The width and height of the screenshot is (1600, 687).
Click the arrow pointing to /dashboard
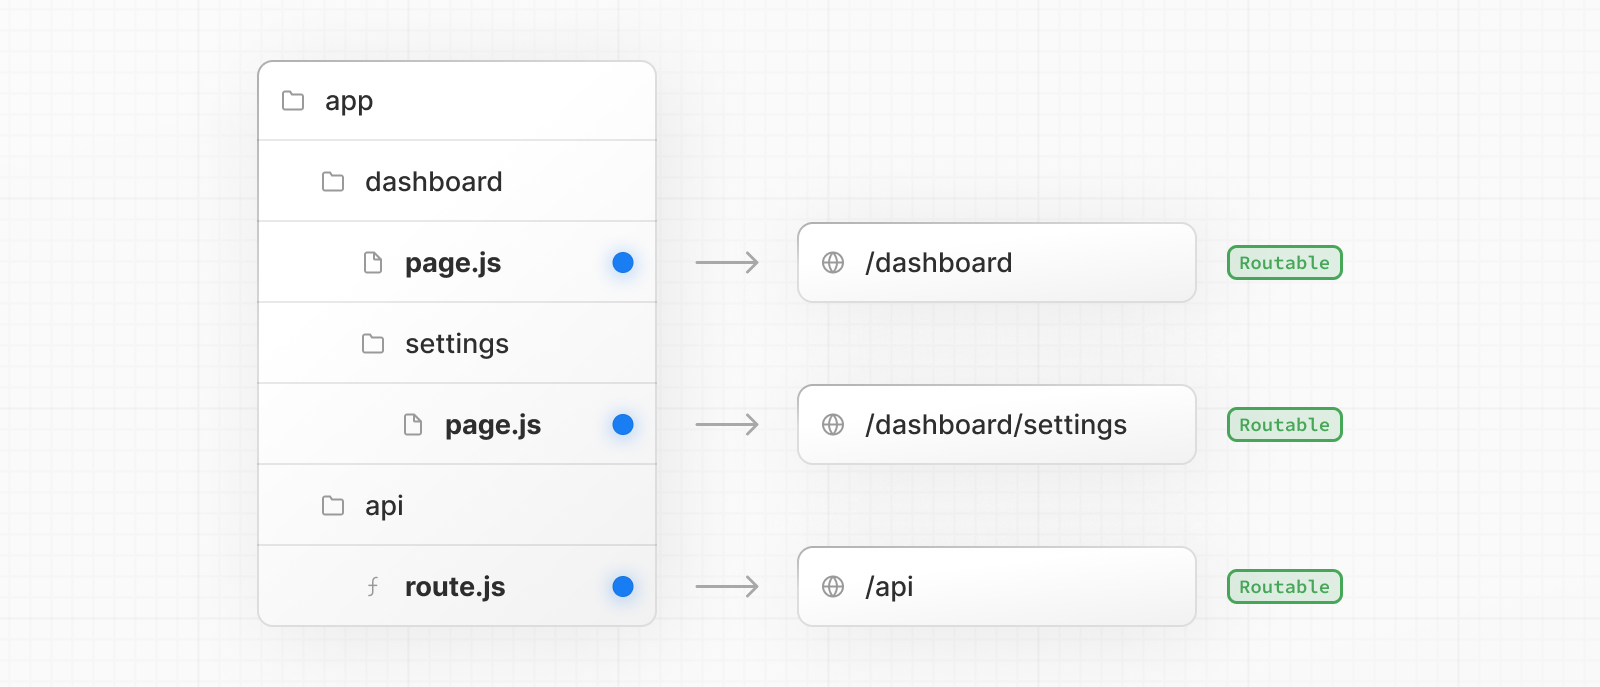click(727, 263)
